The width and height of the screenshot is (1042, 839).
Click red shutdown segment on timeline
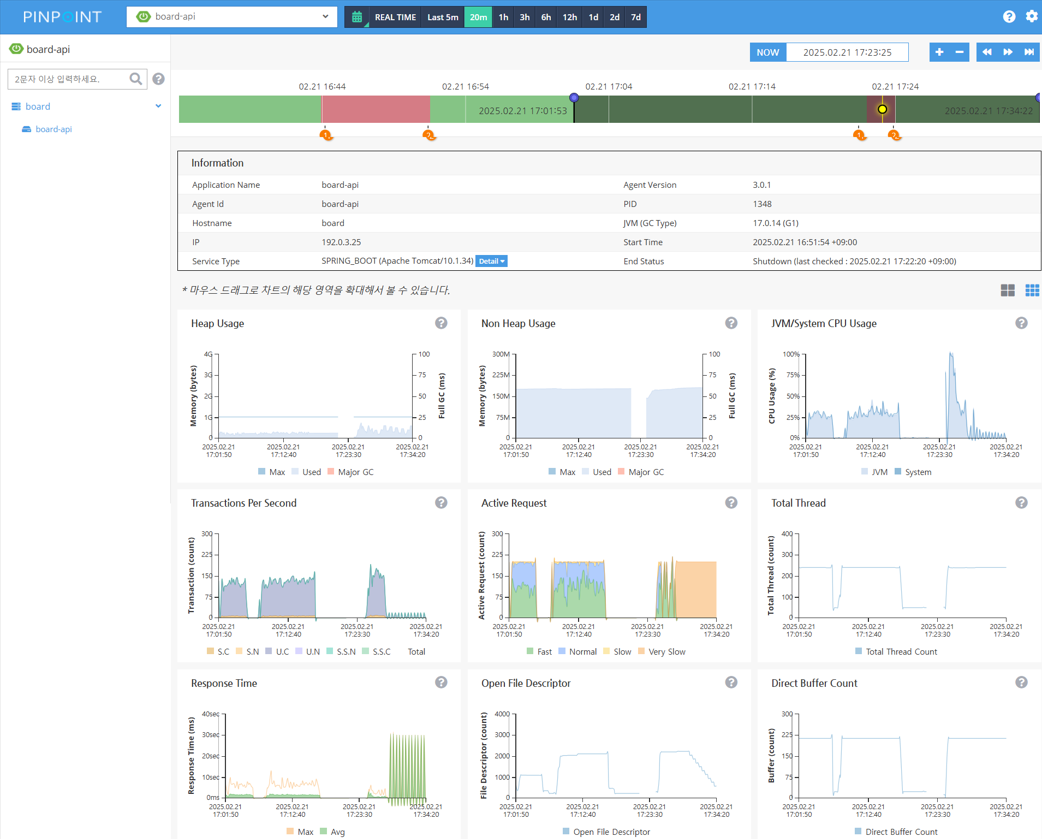click(x=376, y=109)
